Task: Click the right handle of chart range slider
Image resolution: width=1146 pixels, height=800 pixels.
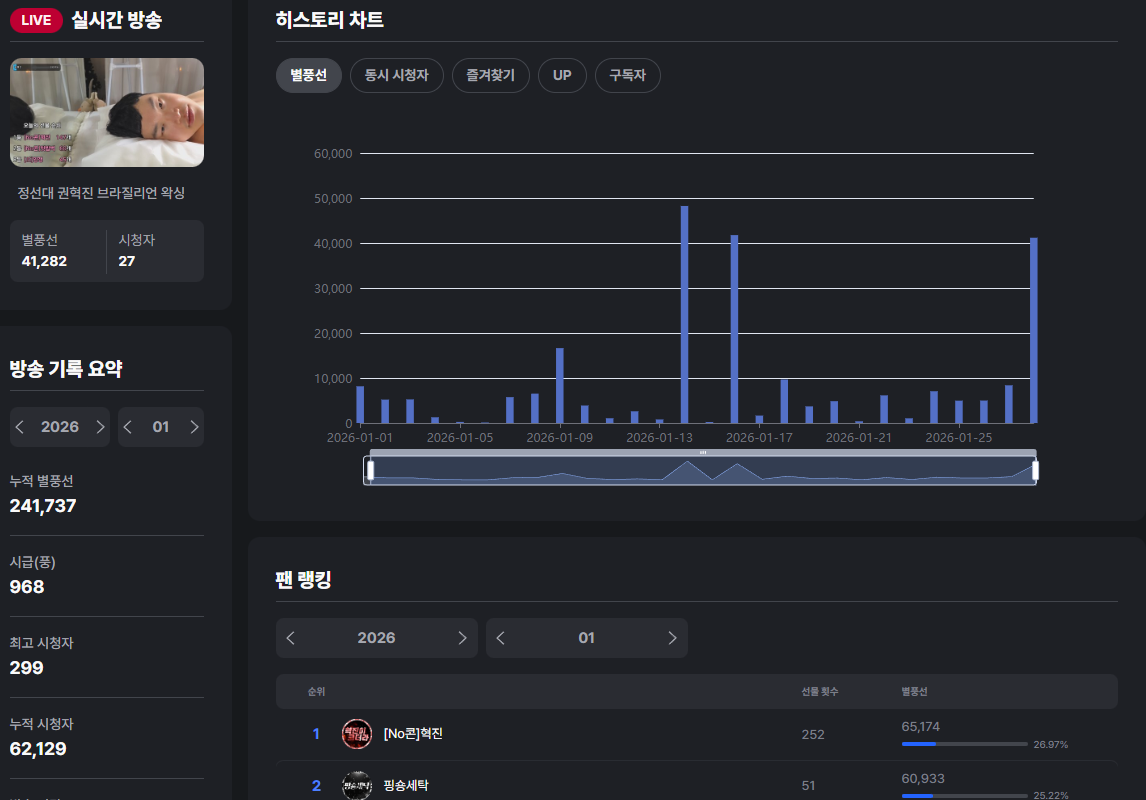Action: 1036,470
